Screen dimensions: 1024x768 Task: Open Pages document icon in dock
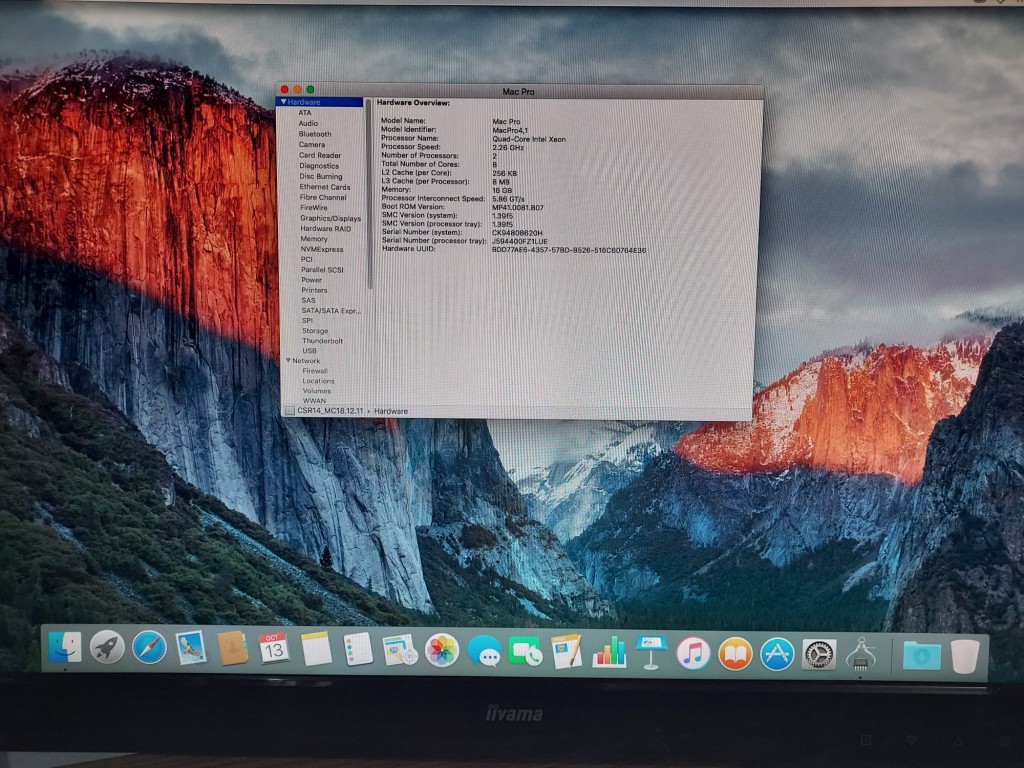tap(567, 652)
